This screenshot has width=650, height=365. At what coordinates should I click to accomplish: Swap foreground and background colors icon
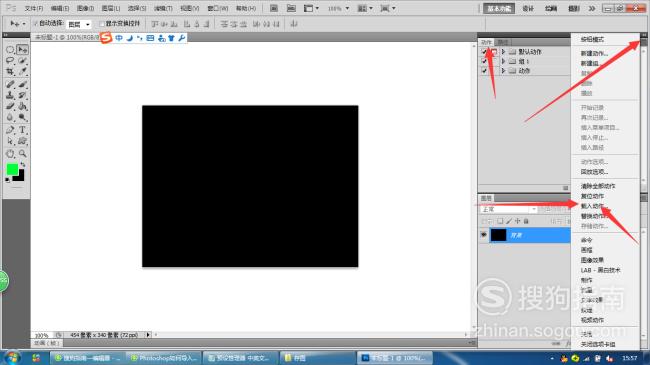[x=22, y=165]
